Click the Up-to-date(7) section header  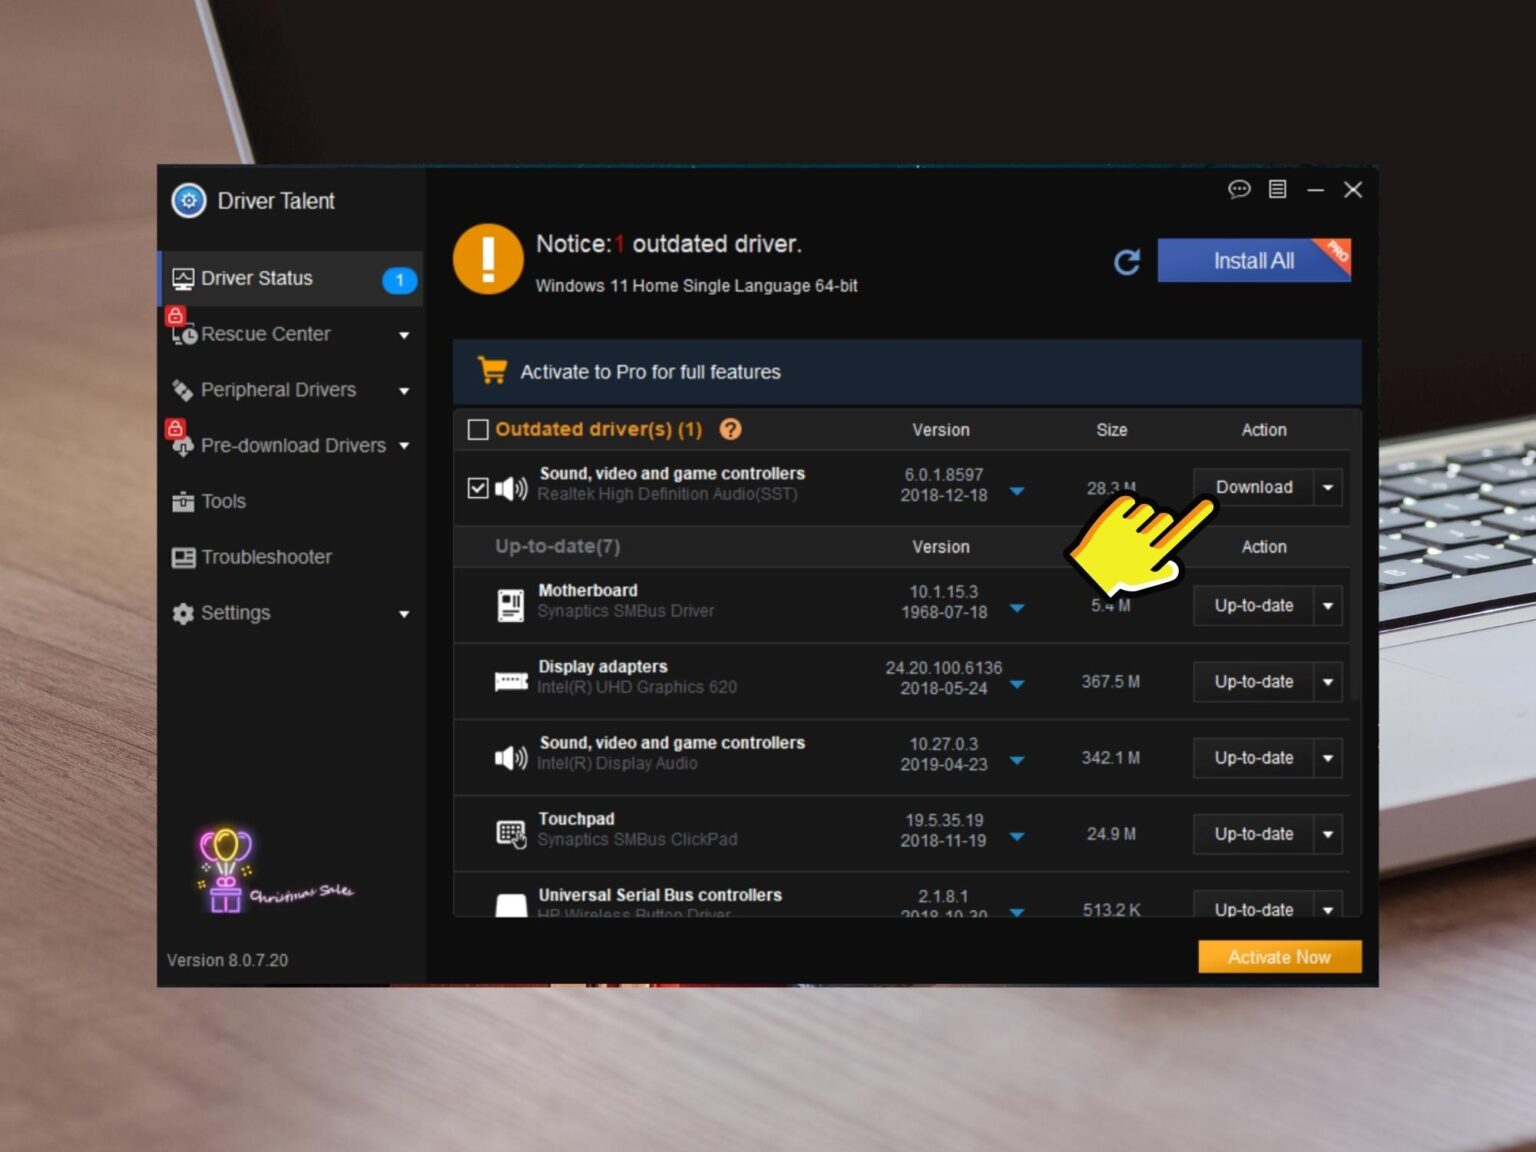[x=557, y=547]
